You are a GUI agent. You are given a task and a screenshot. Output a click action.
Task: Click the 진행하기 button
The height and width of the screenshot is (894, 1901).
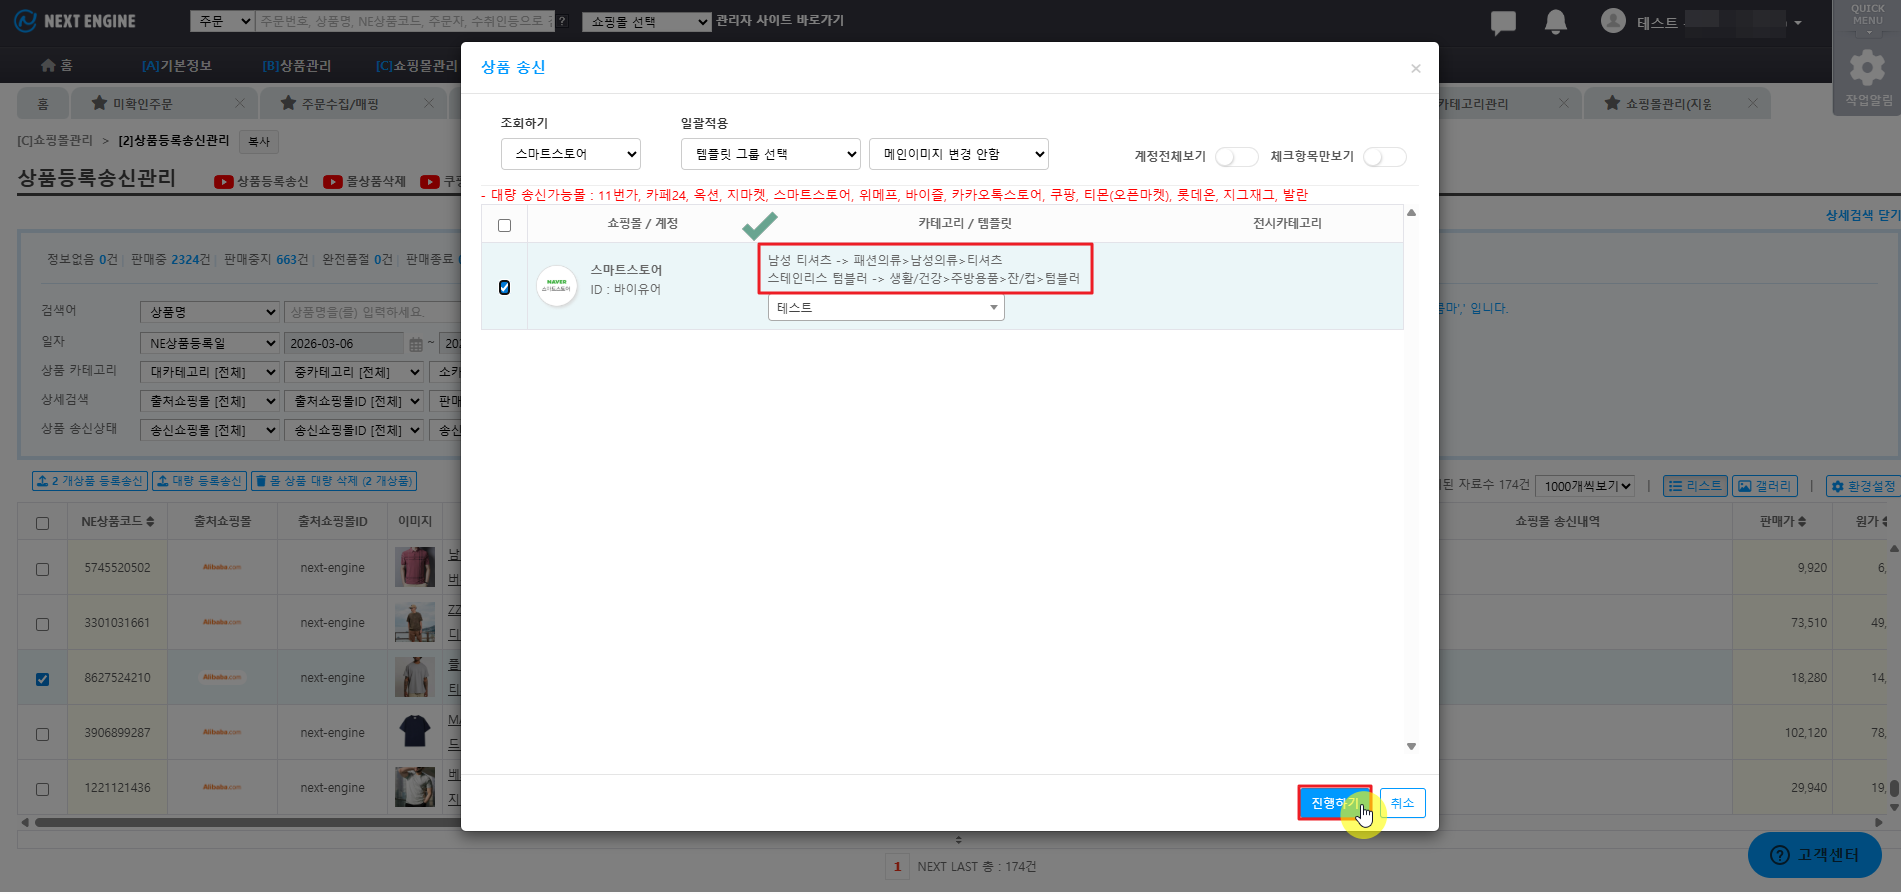point(1334,803)
